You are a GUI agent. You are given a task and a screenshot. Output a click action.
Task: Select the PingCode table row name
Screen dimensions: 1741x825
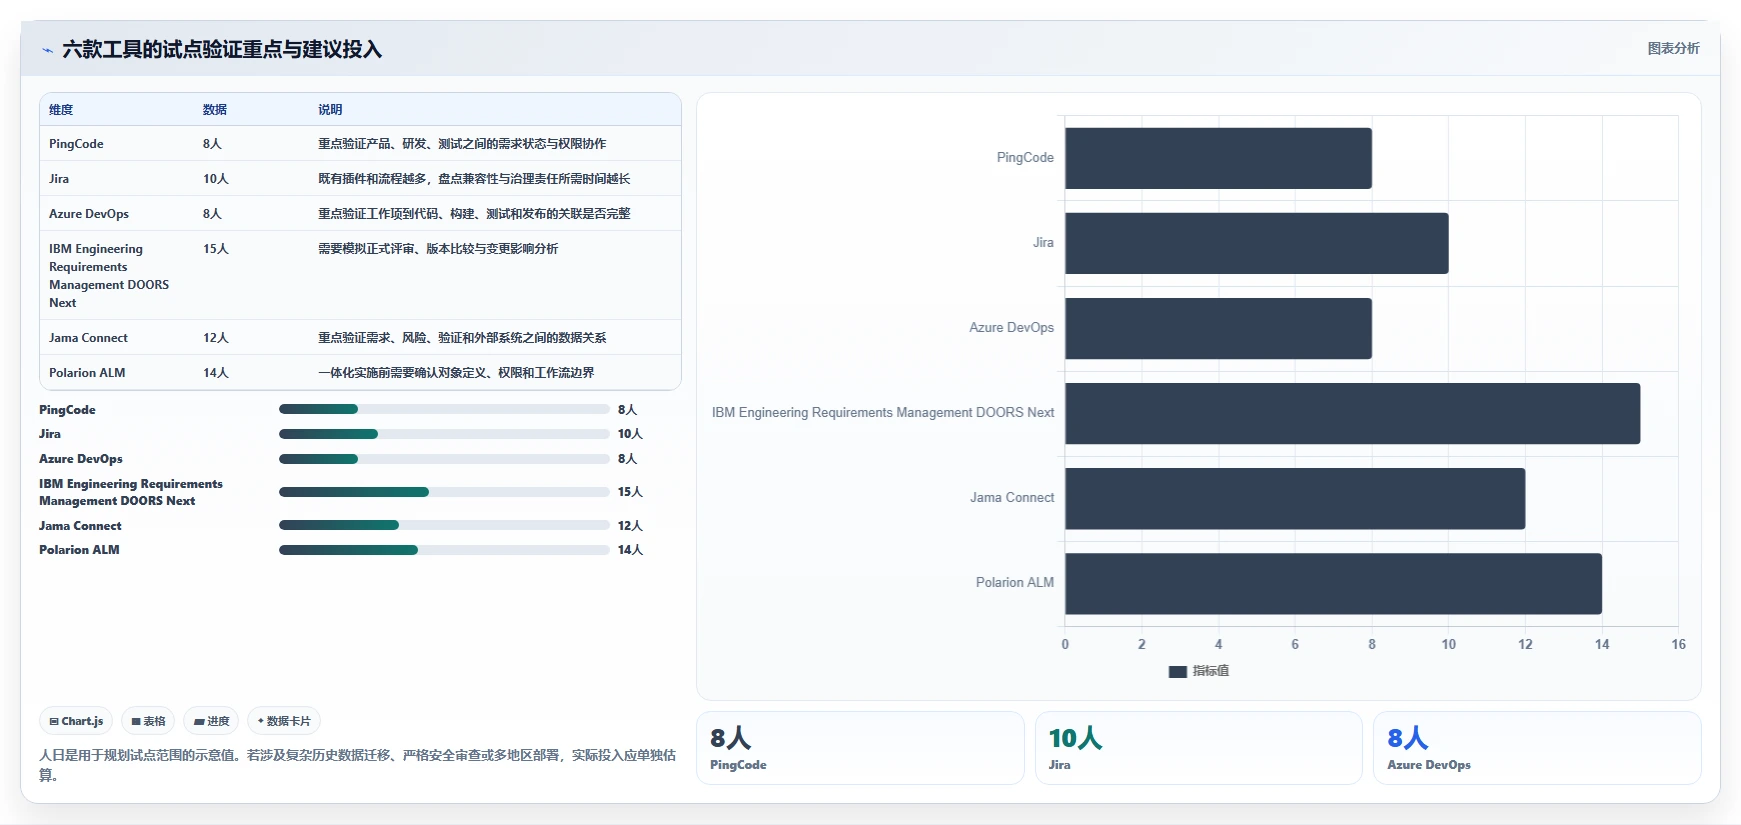pyautogui.click(x=76, y=144)
